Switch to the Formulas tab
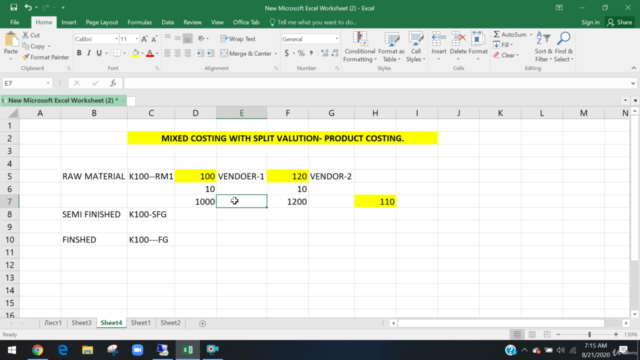 (x=140, y=22)
